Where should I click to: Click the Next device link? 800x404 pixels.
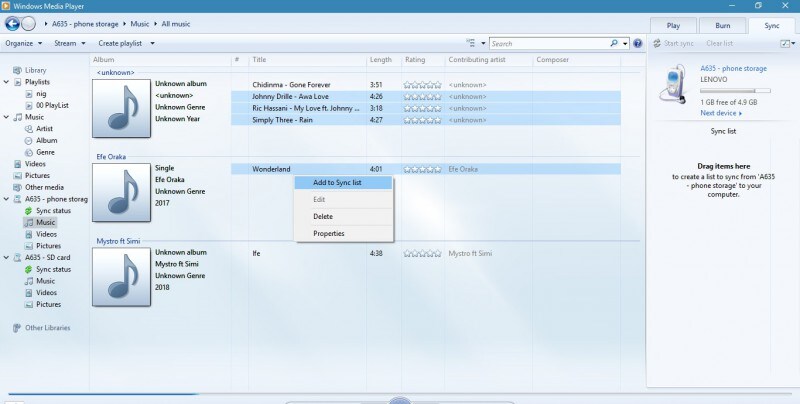point(721,113)
